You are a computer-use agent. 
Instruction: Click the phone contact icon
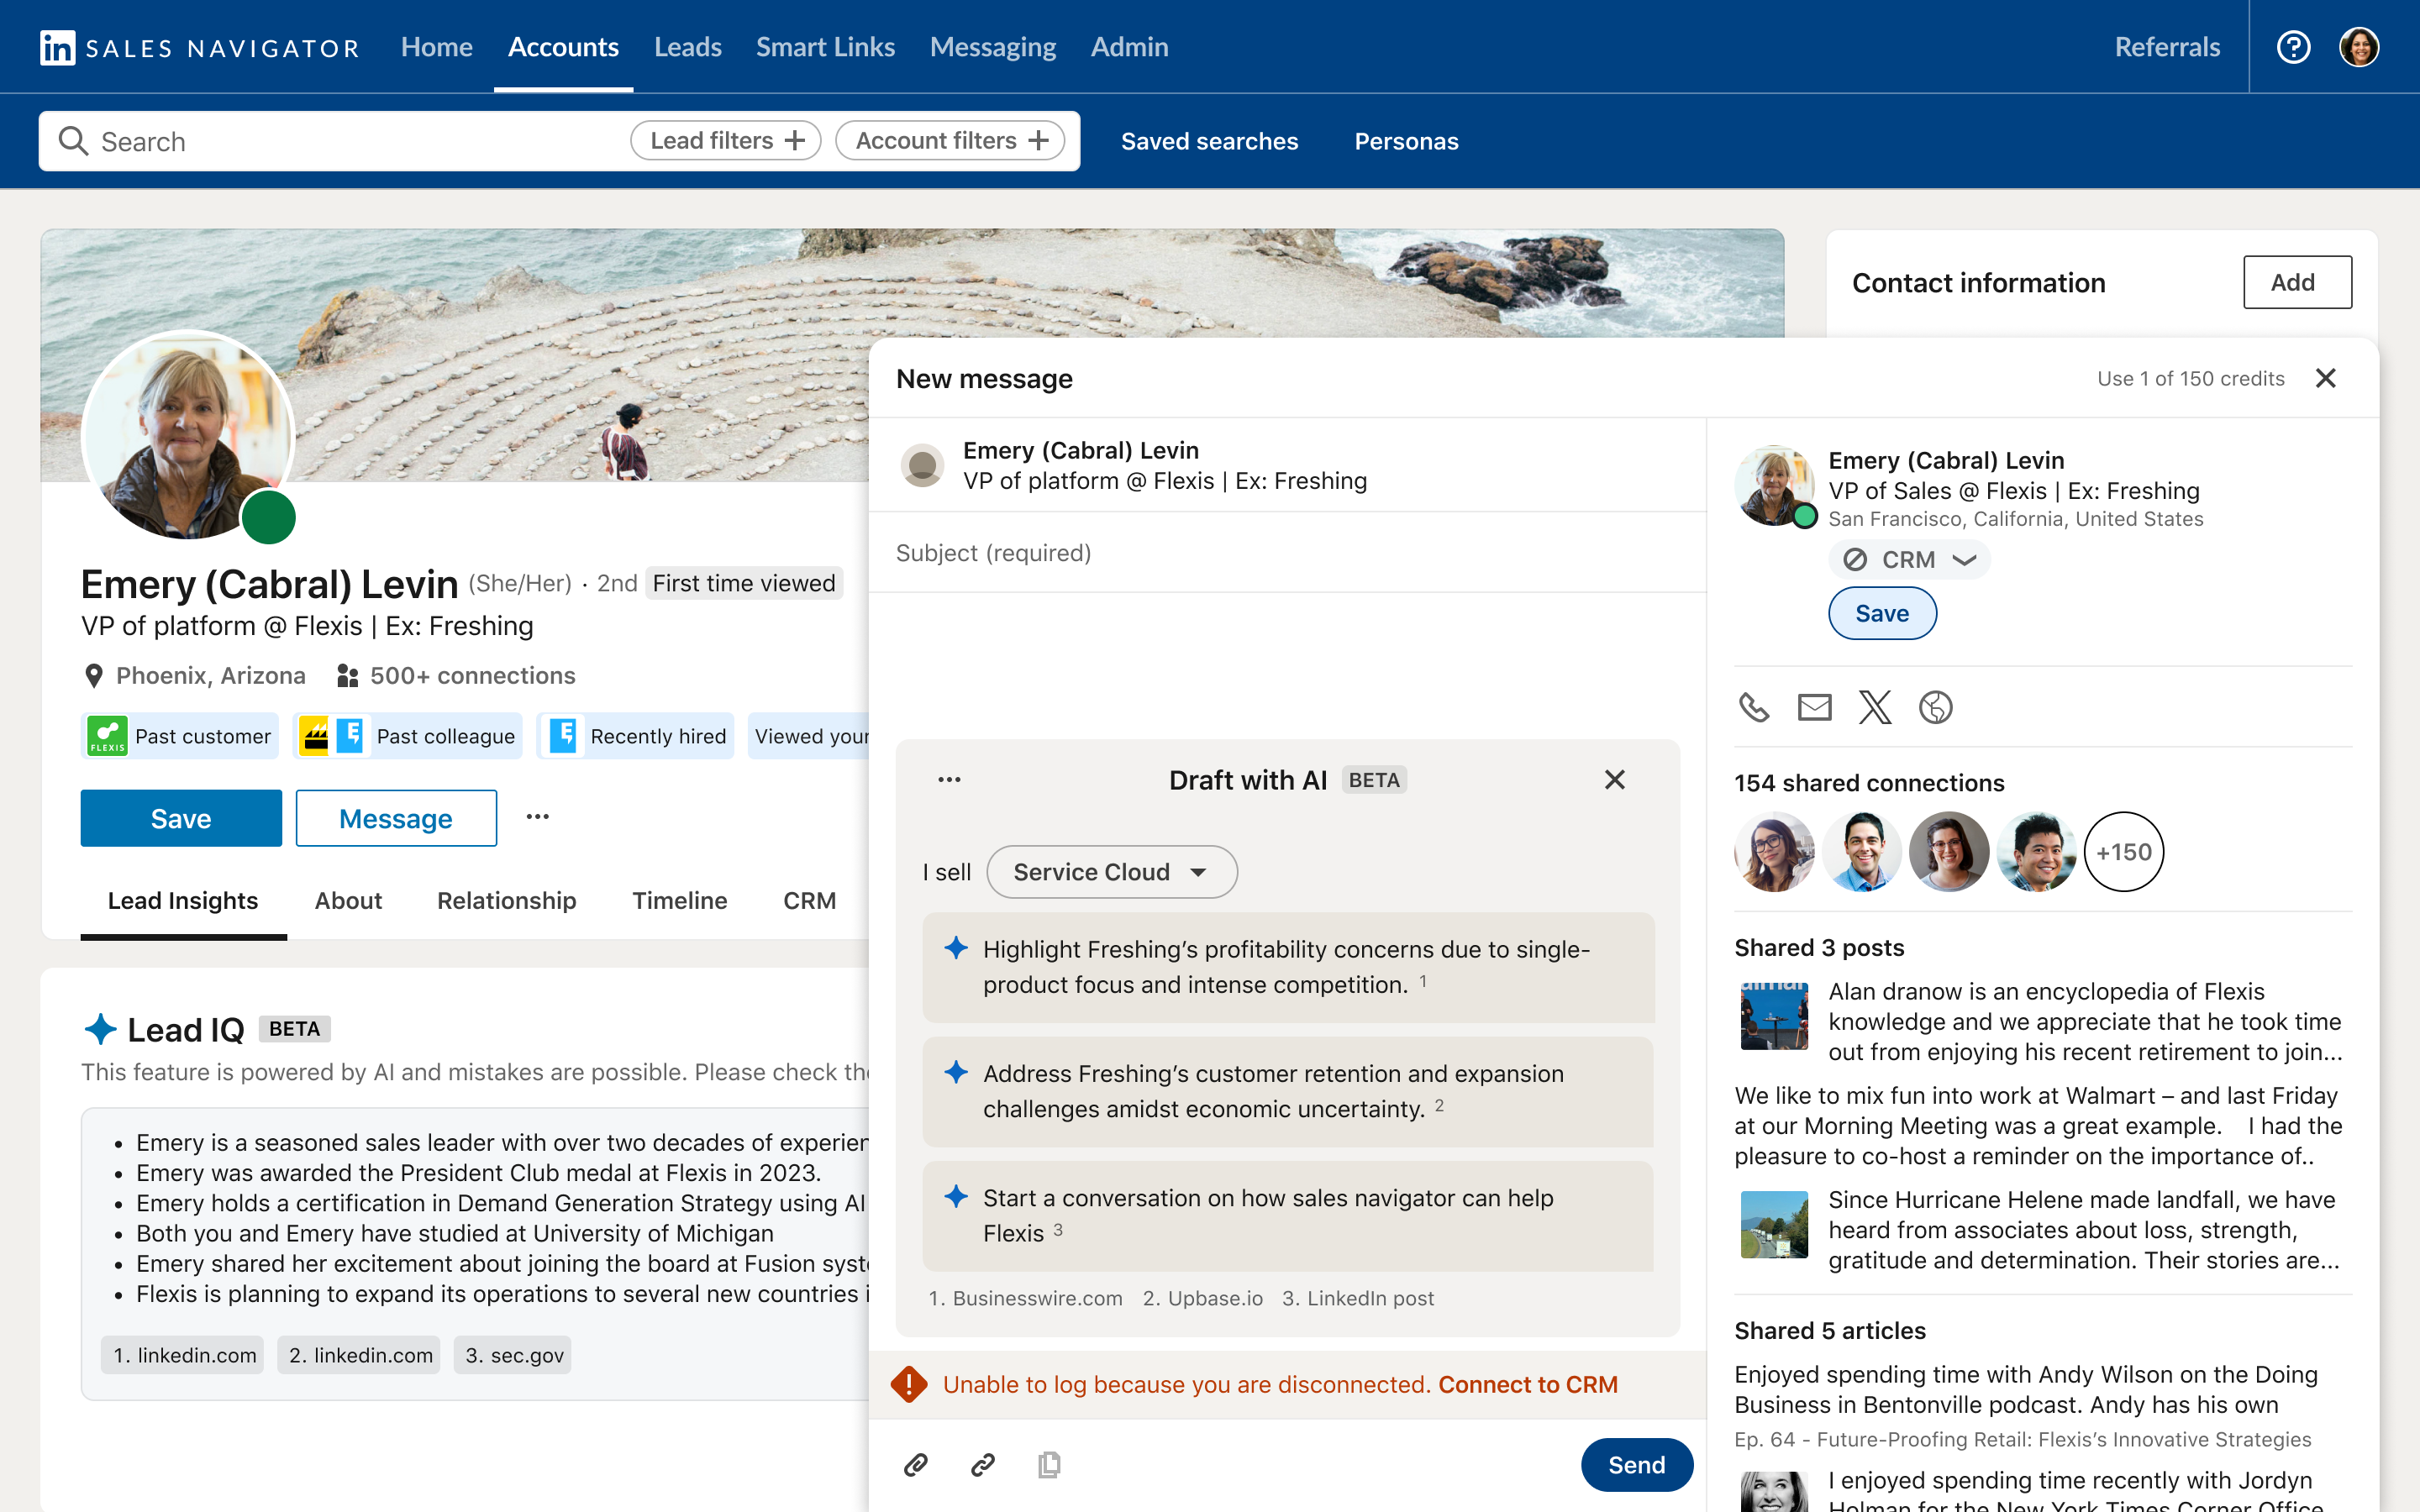coord(1754,707)
